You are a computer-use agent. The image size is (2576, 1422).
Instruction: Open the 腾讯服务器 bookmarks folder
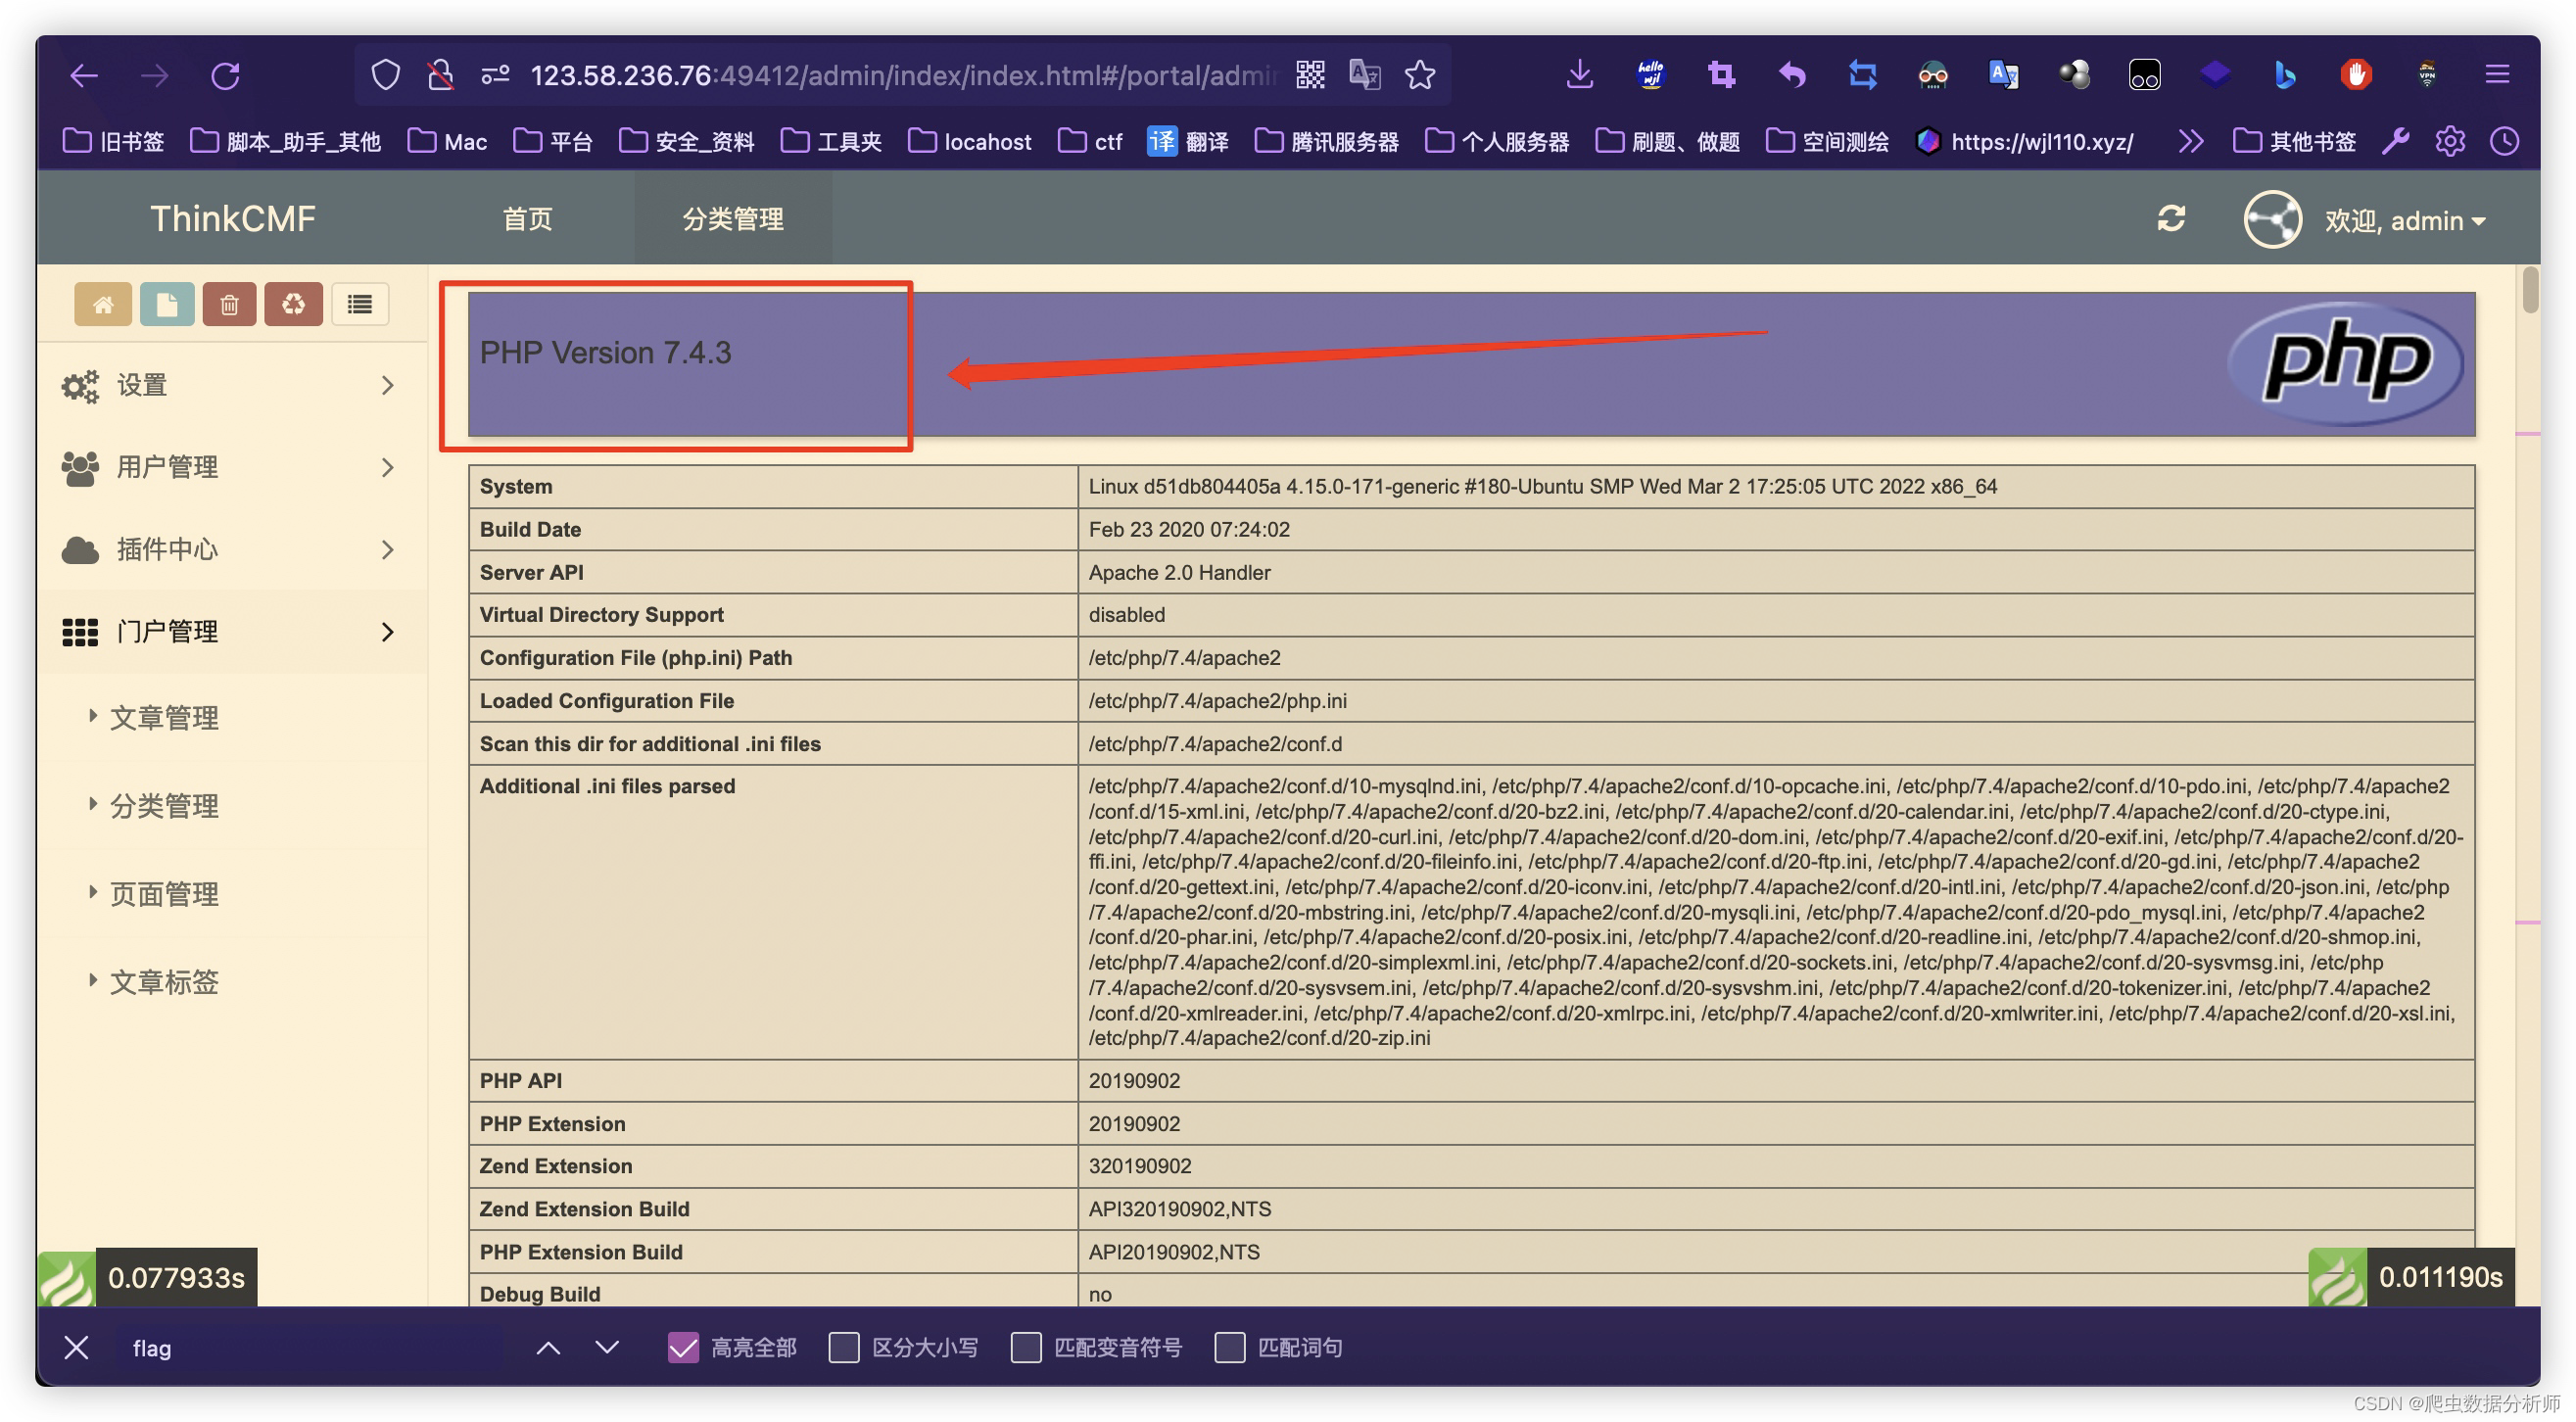[x=1326, y=141]
